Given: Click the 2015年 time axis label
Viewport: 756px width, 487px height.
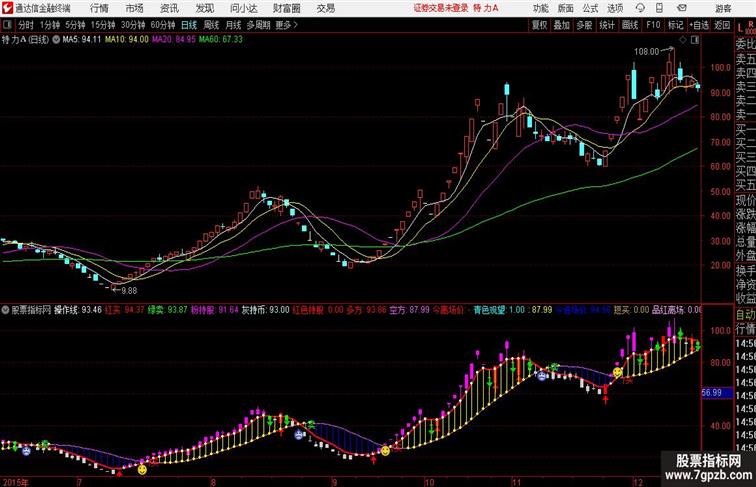Looking at the screenshot, I should tap(15, 482).
